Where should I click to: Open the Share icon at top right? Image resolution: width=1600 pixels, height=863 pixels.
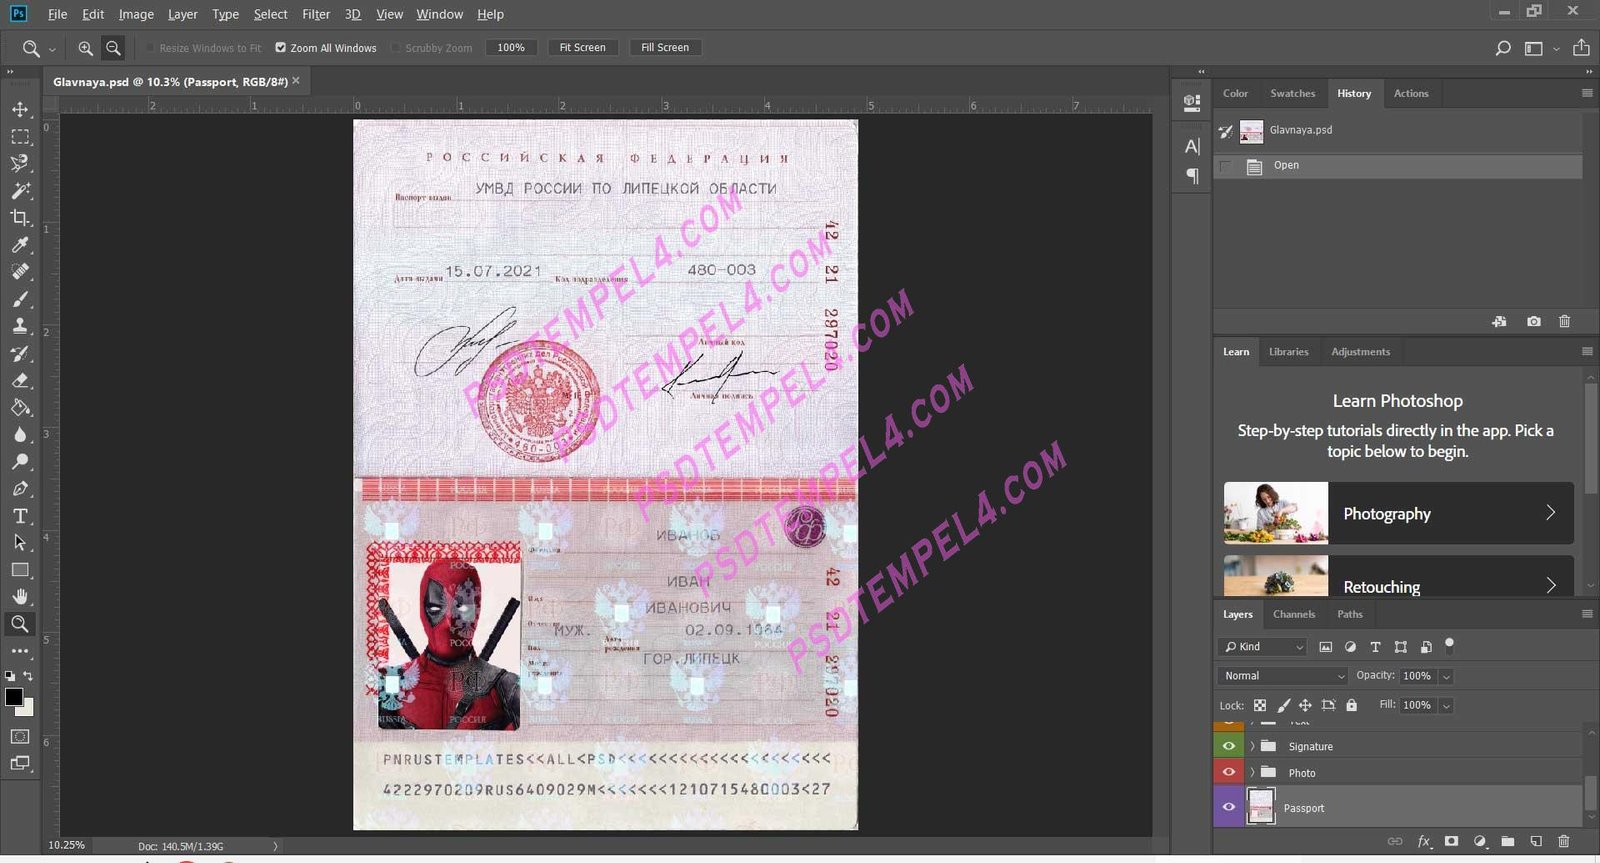pyautogui.click(x=1581, y=48)
